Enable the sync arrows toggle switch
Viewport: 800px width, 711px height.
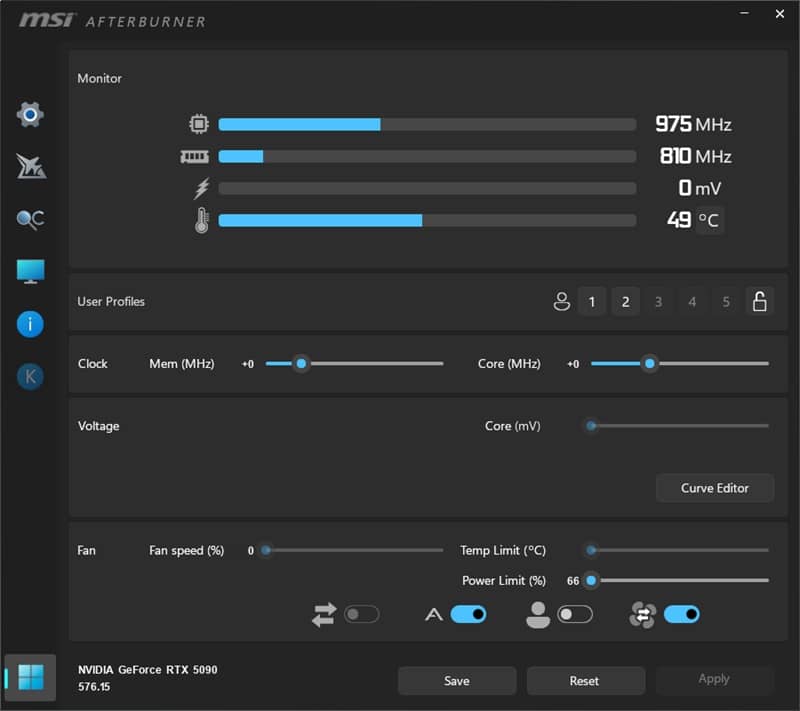361,614
